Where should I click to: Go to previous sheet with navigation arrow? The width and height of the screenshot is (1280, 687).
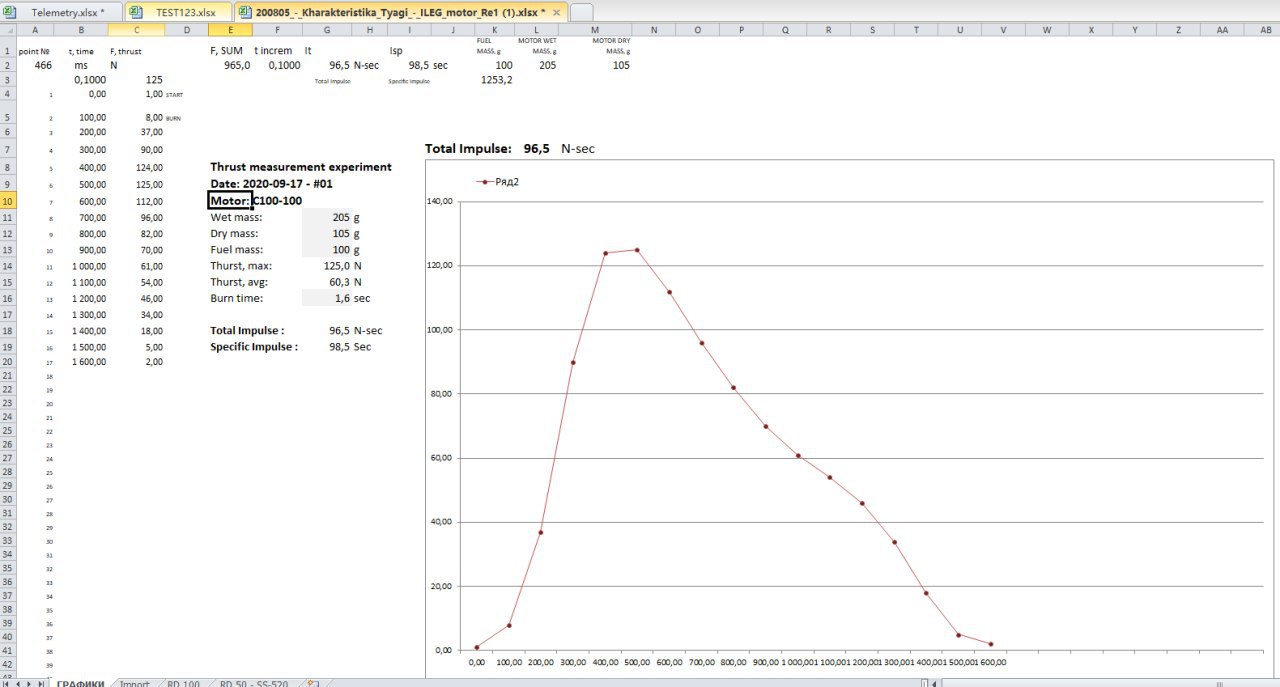tap(16, 683)
